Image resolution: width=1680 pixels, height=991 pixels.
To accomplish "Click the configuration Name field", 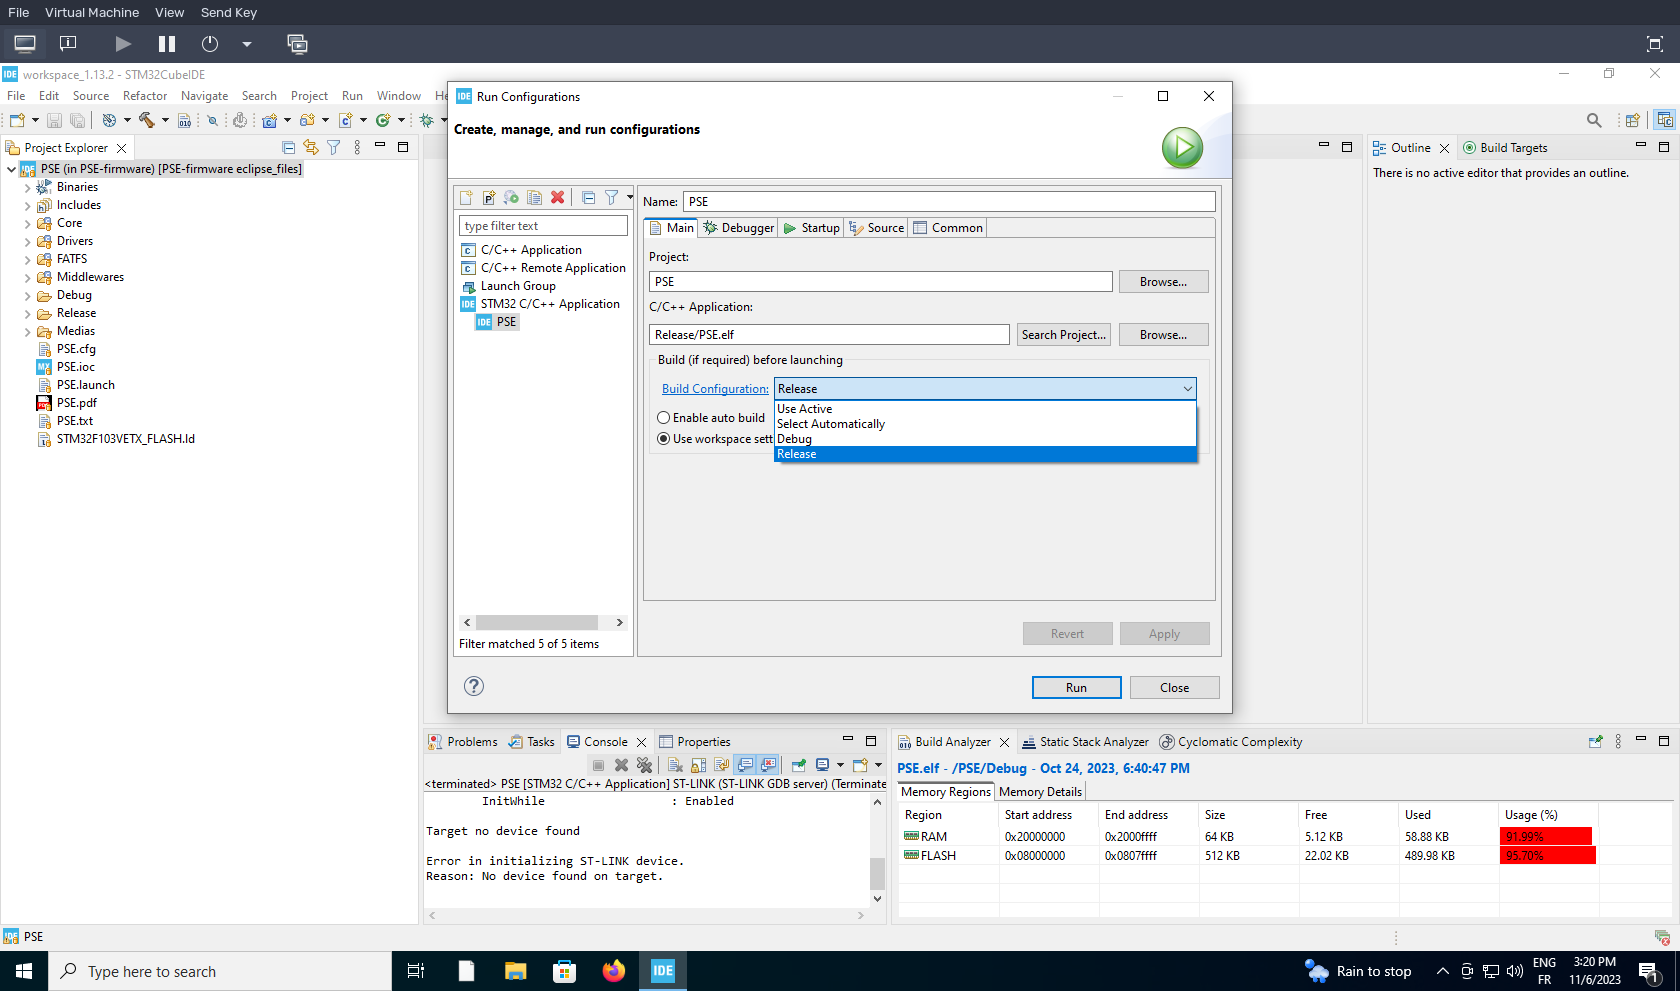I will click(949, 202).
